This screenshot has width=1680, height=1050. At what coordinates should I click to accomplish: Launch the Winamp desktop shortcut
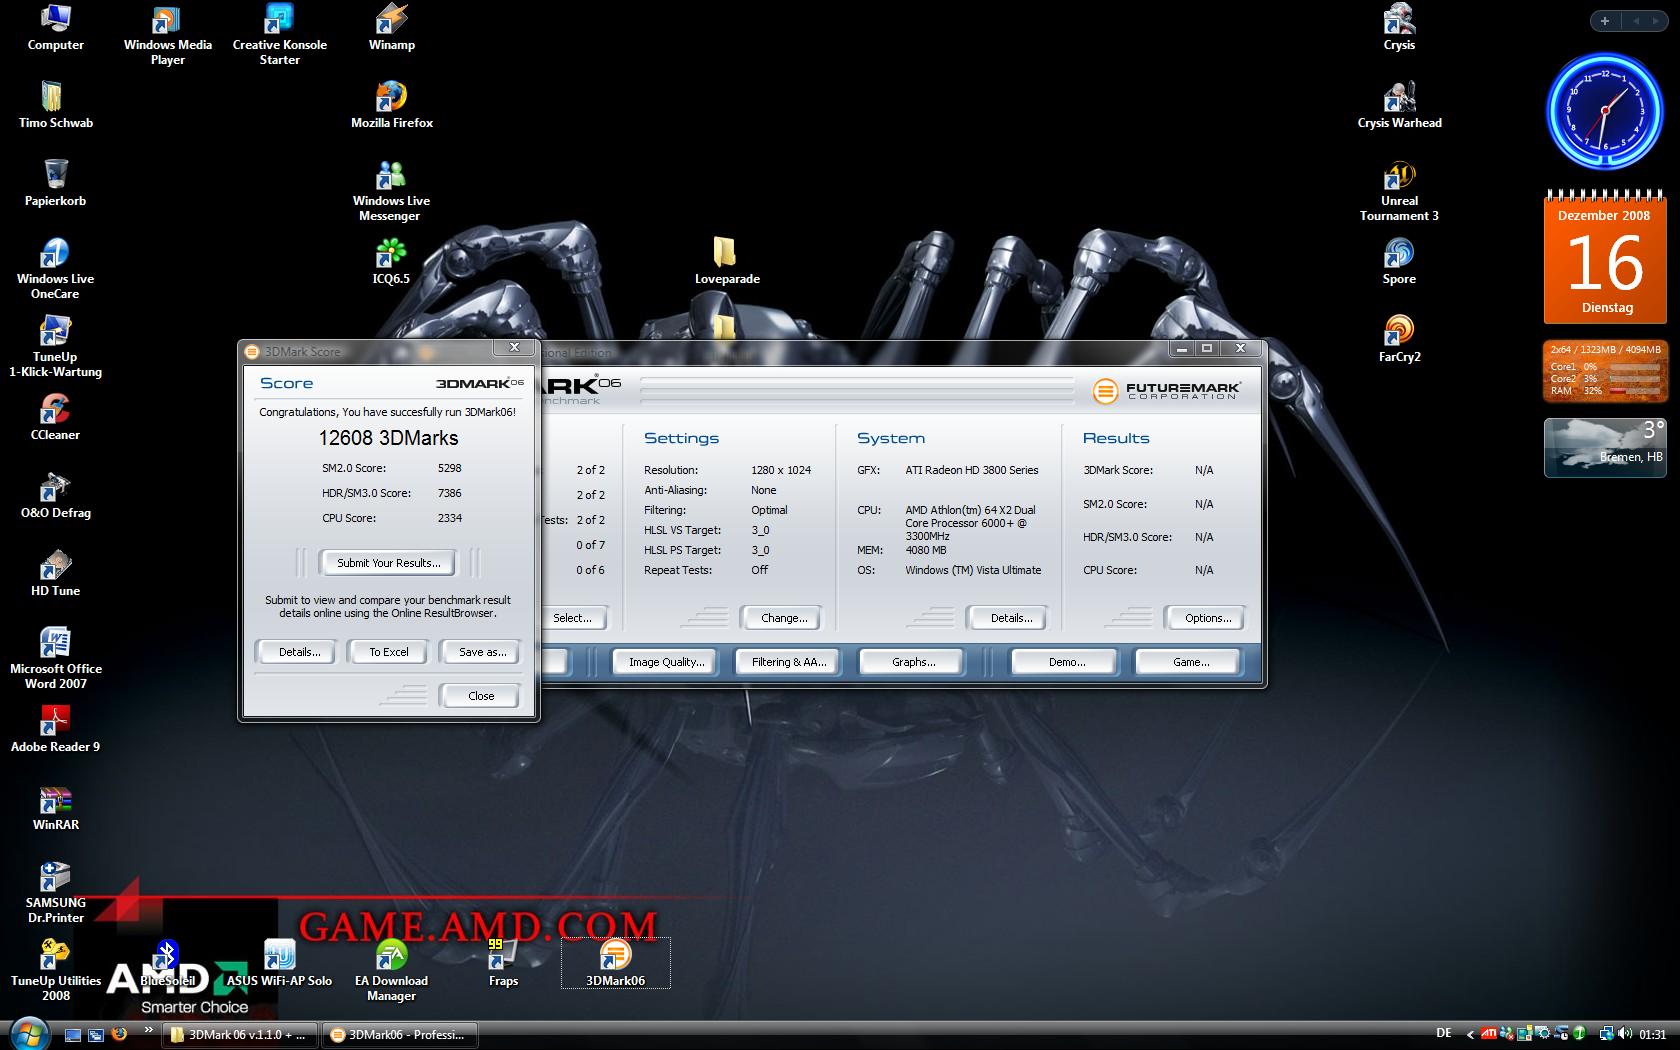(x=391, y=27)
